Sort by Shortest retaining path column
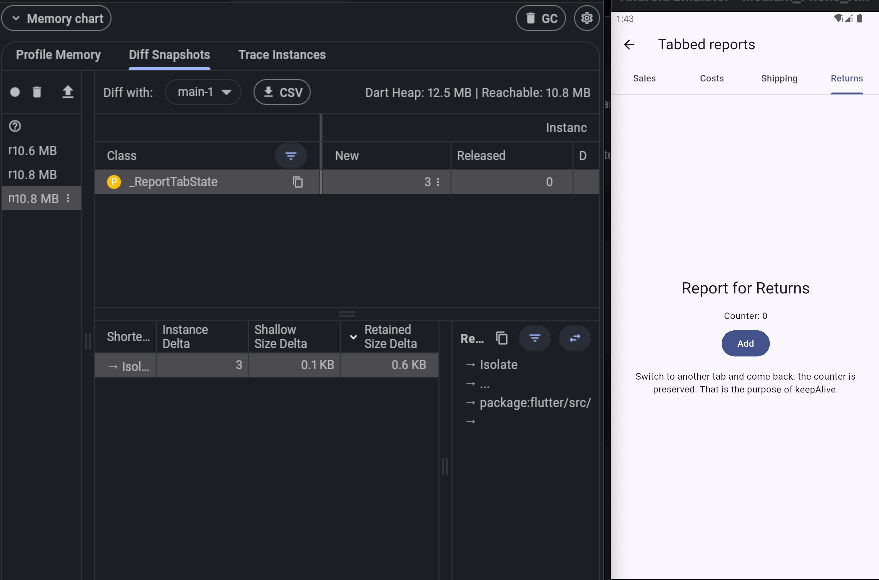 (128, 337)
